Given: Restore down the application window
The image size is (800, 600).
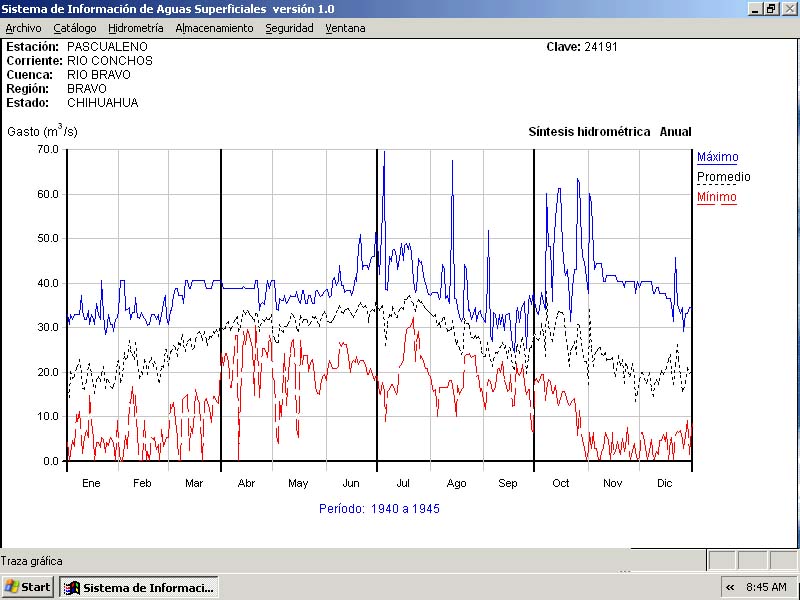Looking at the screenshot, I should 771,8.
